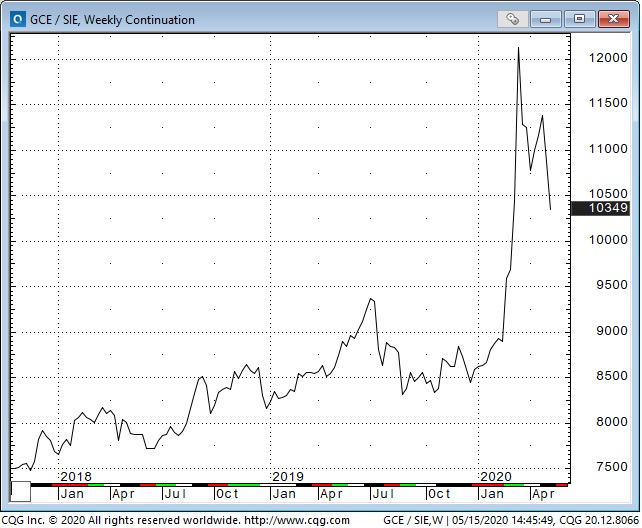
Task: Click the current price label 10349
Action: tap(600, 208)
